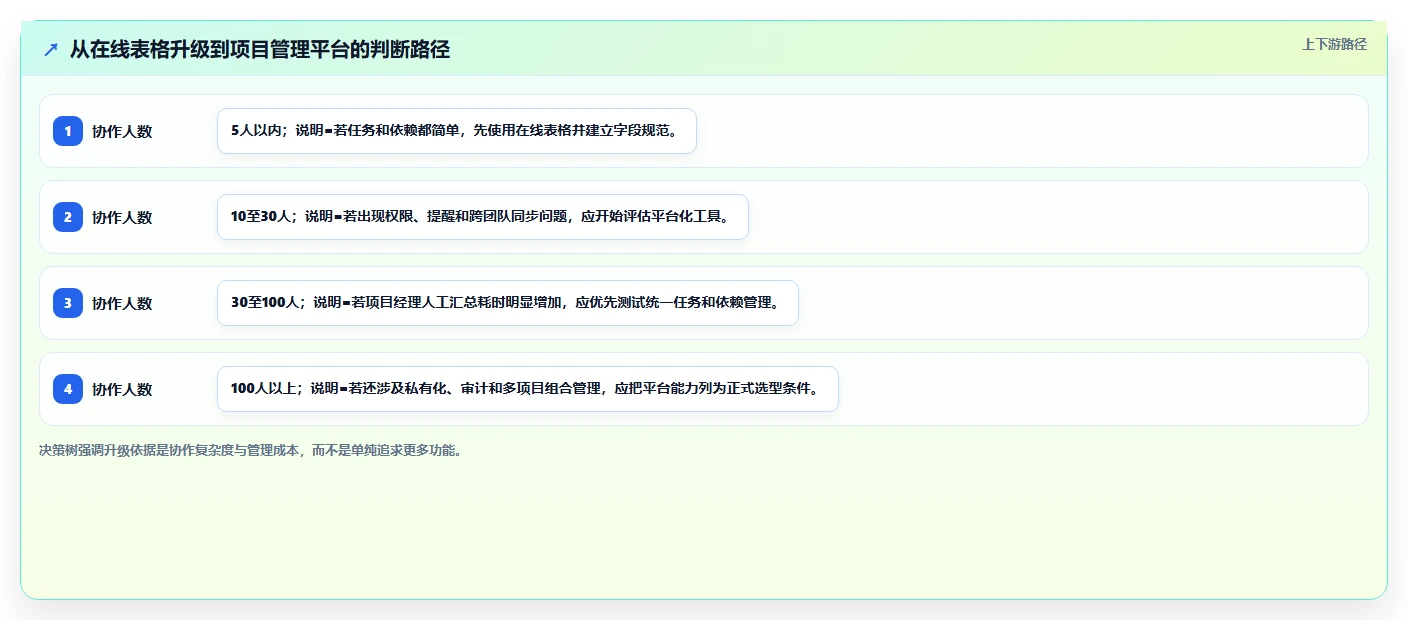Viewport: 1408px width, 620px height.
Task: Click 协作人数 label in step 4 row
Action: [x=122, y=389]
